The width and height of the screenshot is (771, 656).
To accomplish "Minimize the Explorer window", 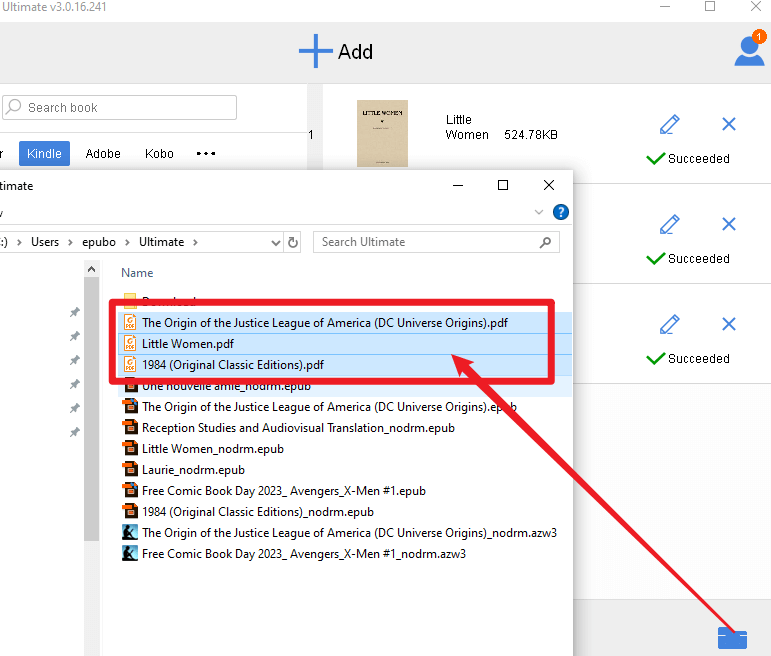I will click(x=458, y=185).
